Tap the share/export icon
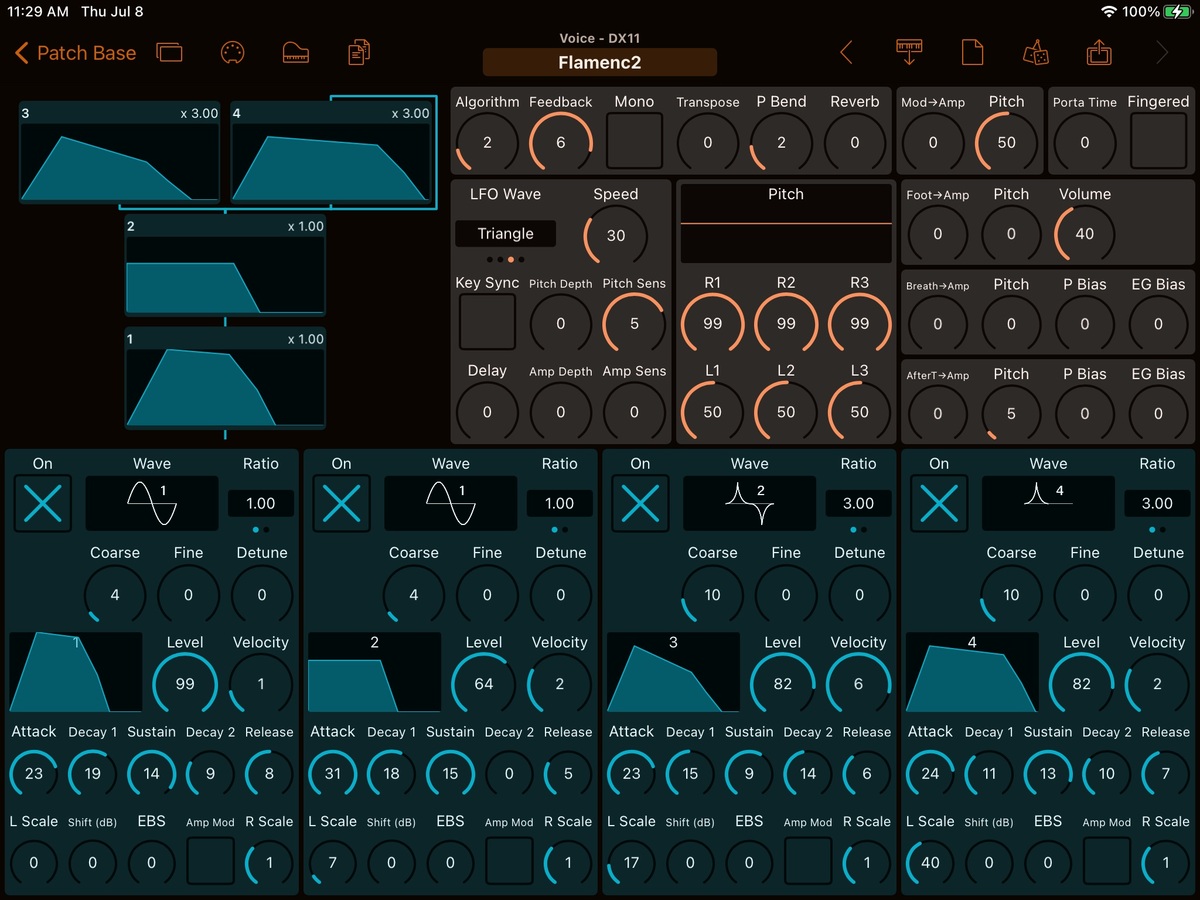Viewport: 1200px width, 900px height. click(1099, 52)
